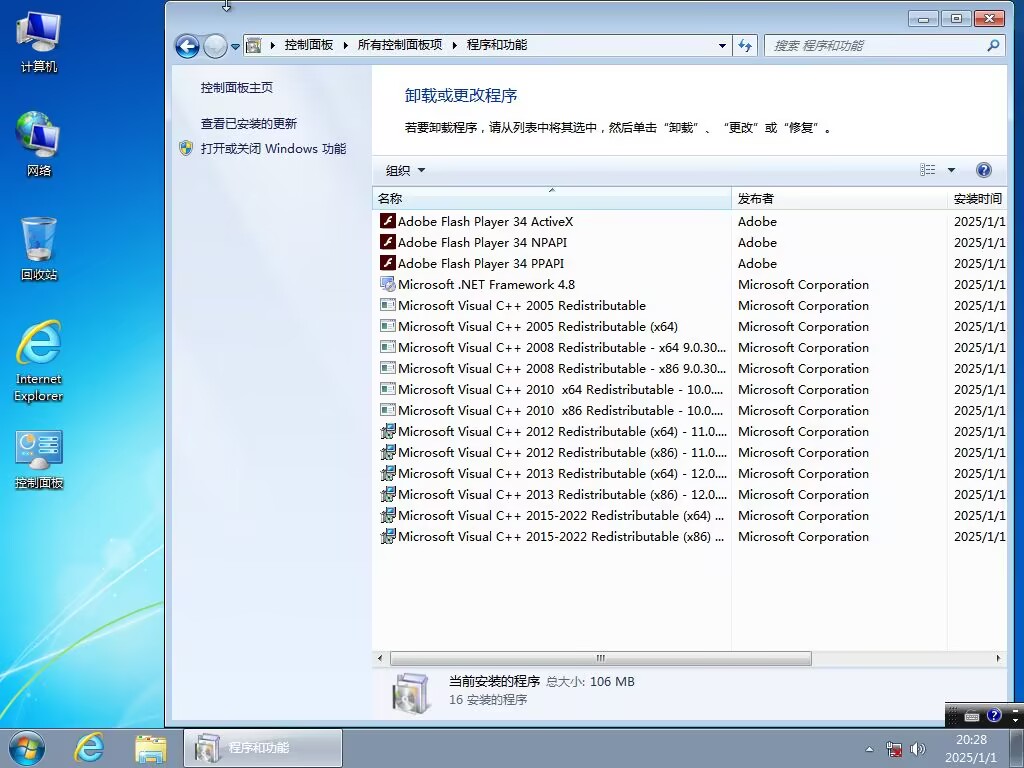Viewport: 1024px width, 768px height.
Task: Expand the arrow after 所有控制面板项 breadcrumb
Action: (x=455, y=45)
